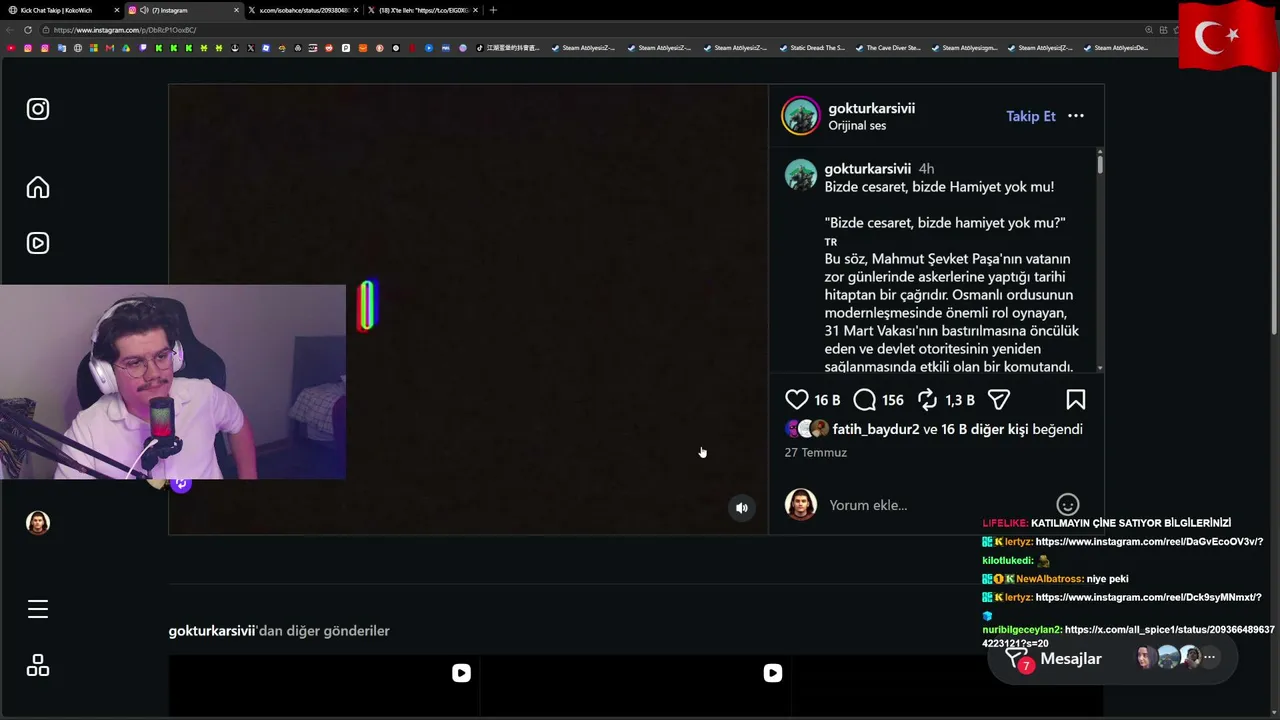Open the caption author's small avatar
Image resolution: width=1280 pixels, height=720 pixels.
point(800,174)
